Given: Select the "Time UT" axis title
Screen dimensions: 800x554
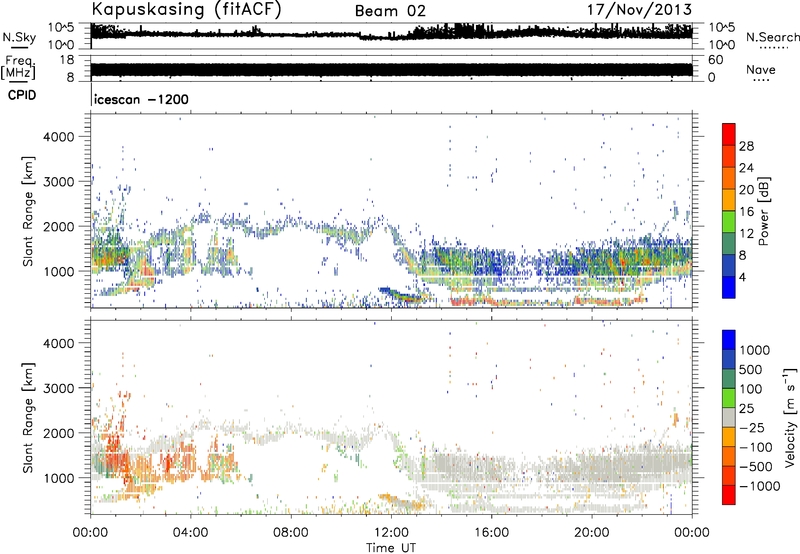Looking at the screenshot, I should pos(391,548).
